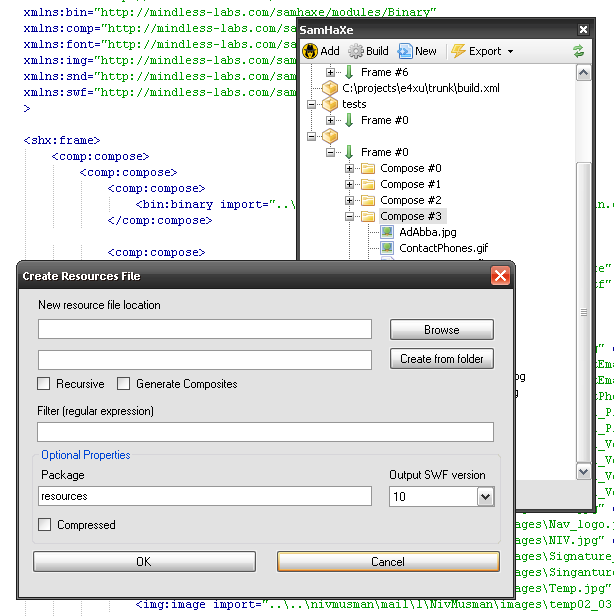Collapse Frame #0 under unnamed package
Viewport: 614px width, 616px height.
[x=330, y=152]
